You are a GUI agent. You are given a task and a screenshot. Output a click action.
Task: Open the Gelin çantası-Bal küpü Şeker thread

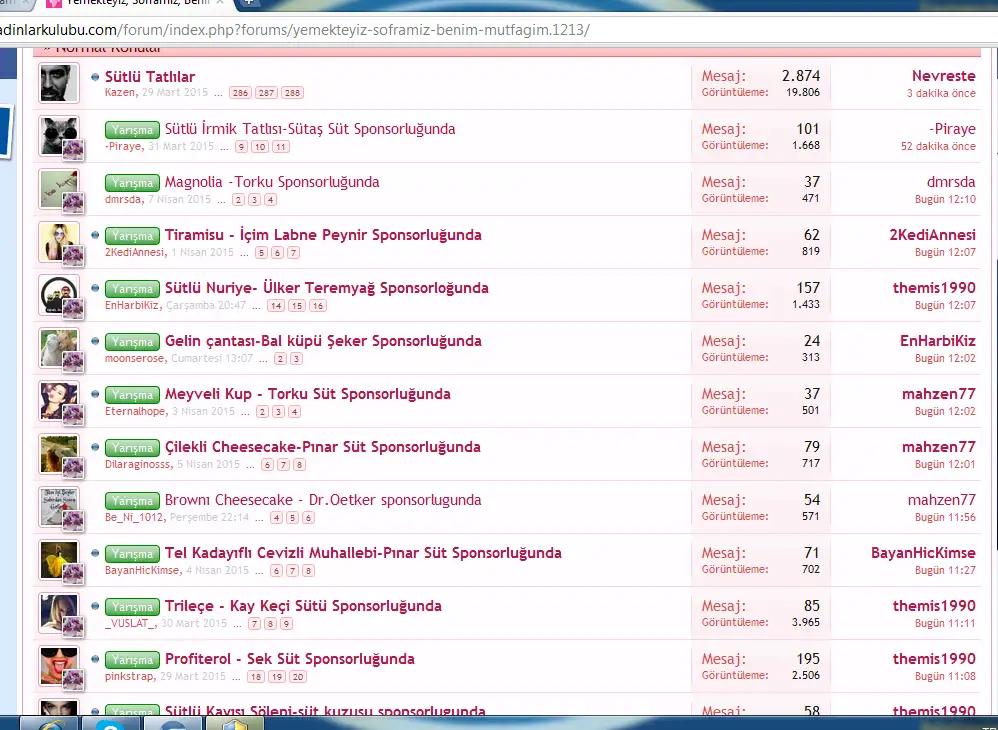pos(323,341)
